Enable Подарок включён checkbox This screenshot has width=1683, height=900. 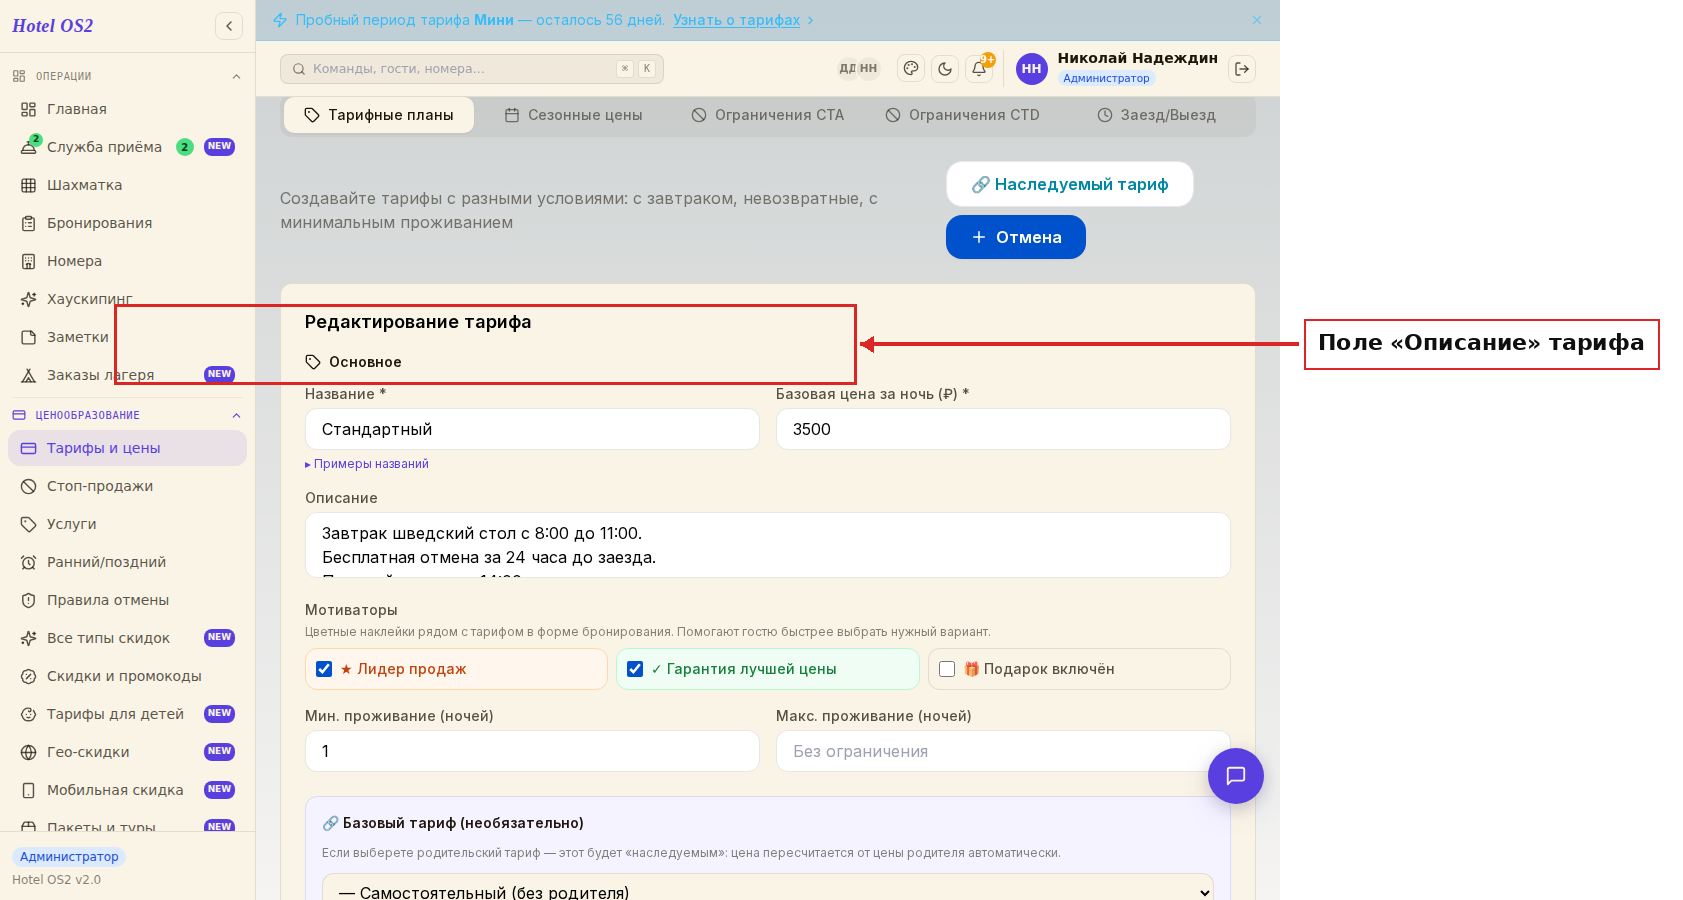pos(947,669)
